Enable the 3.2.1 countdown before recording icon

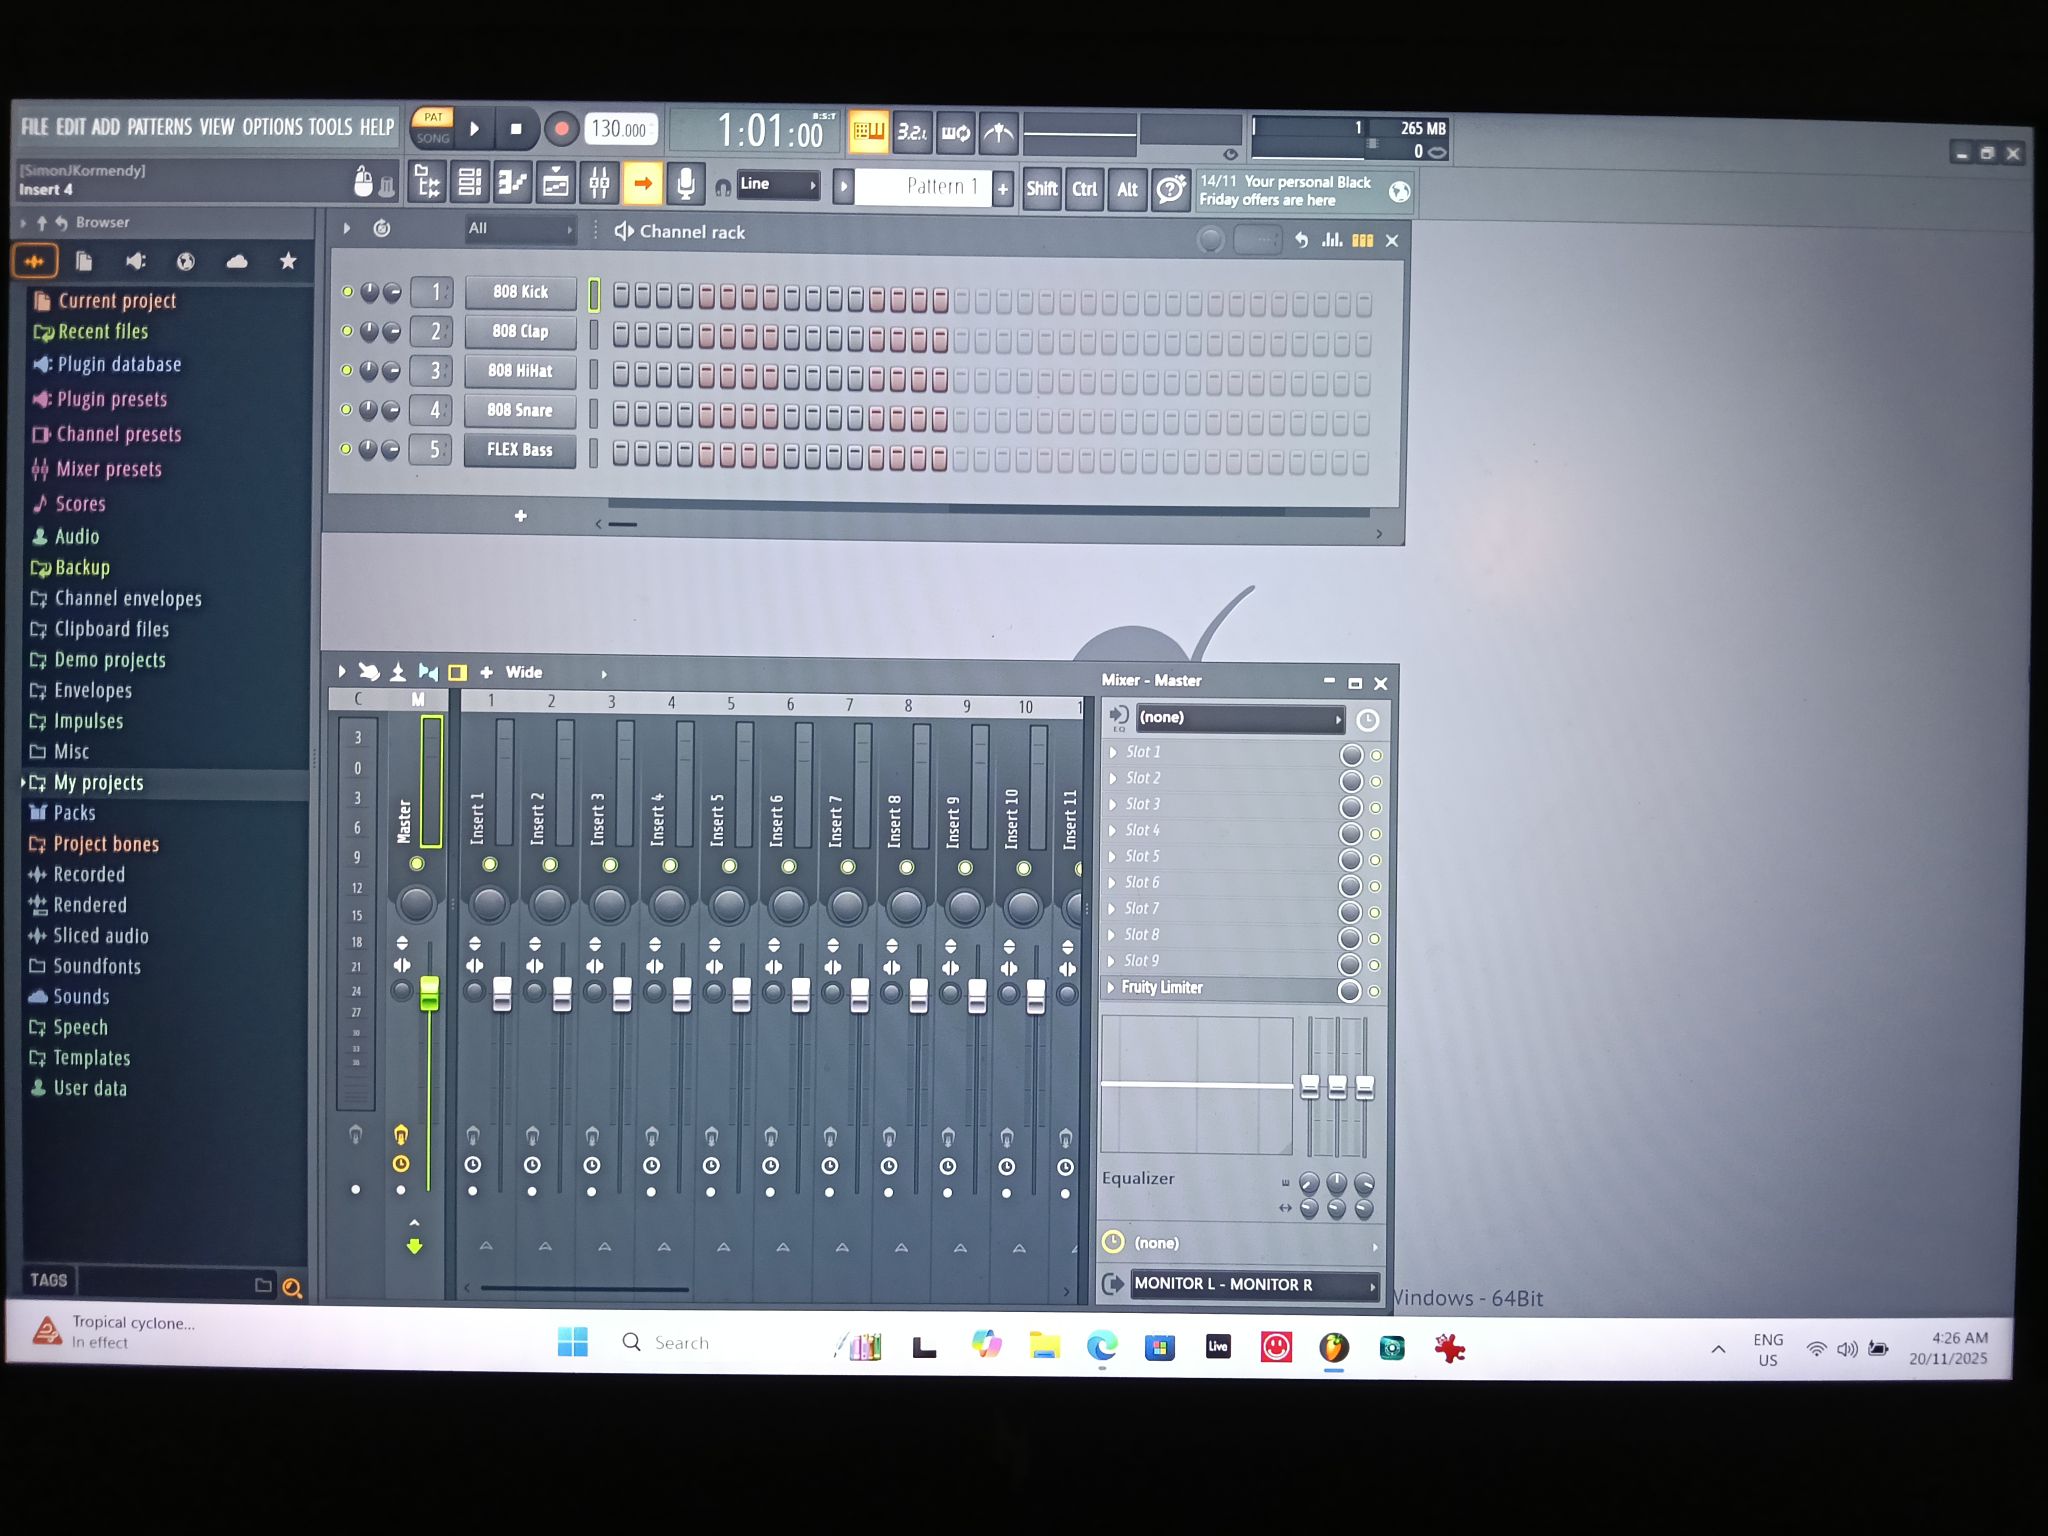click(911, 131)
